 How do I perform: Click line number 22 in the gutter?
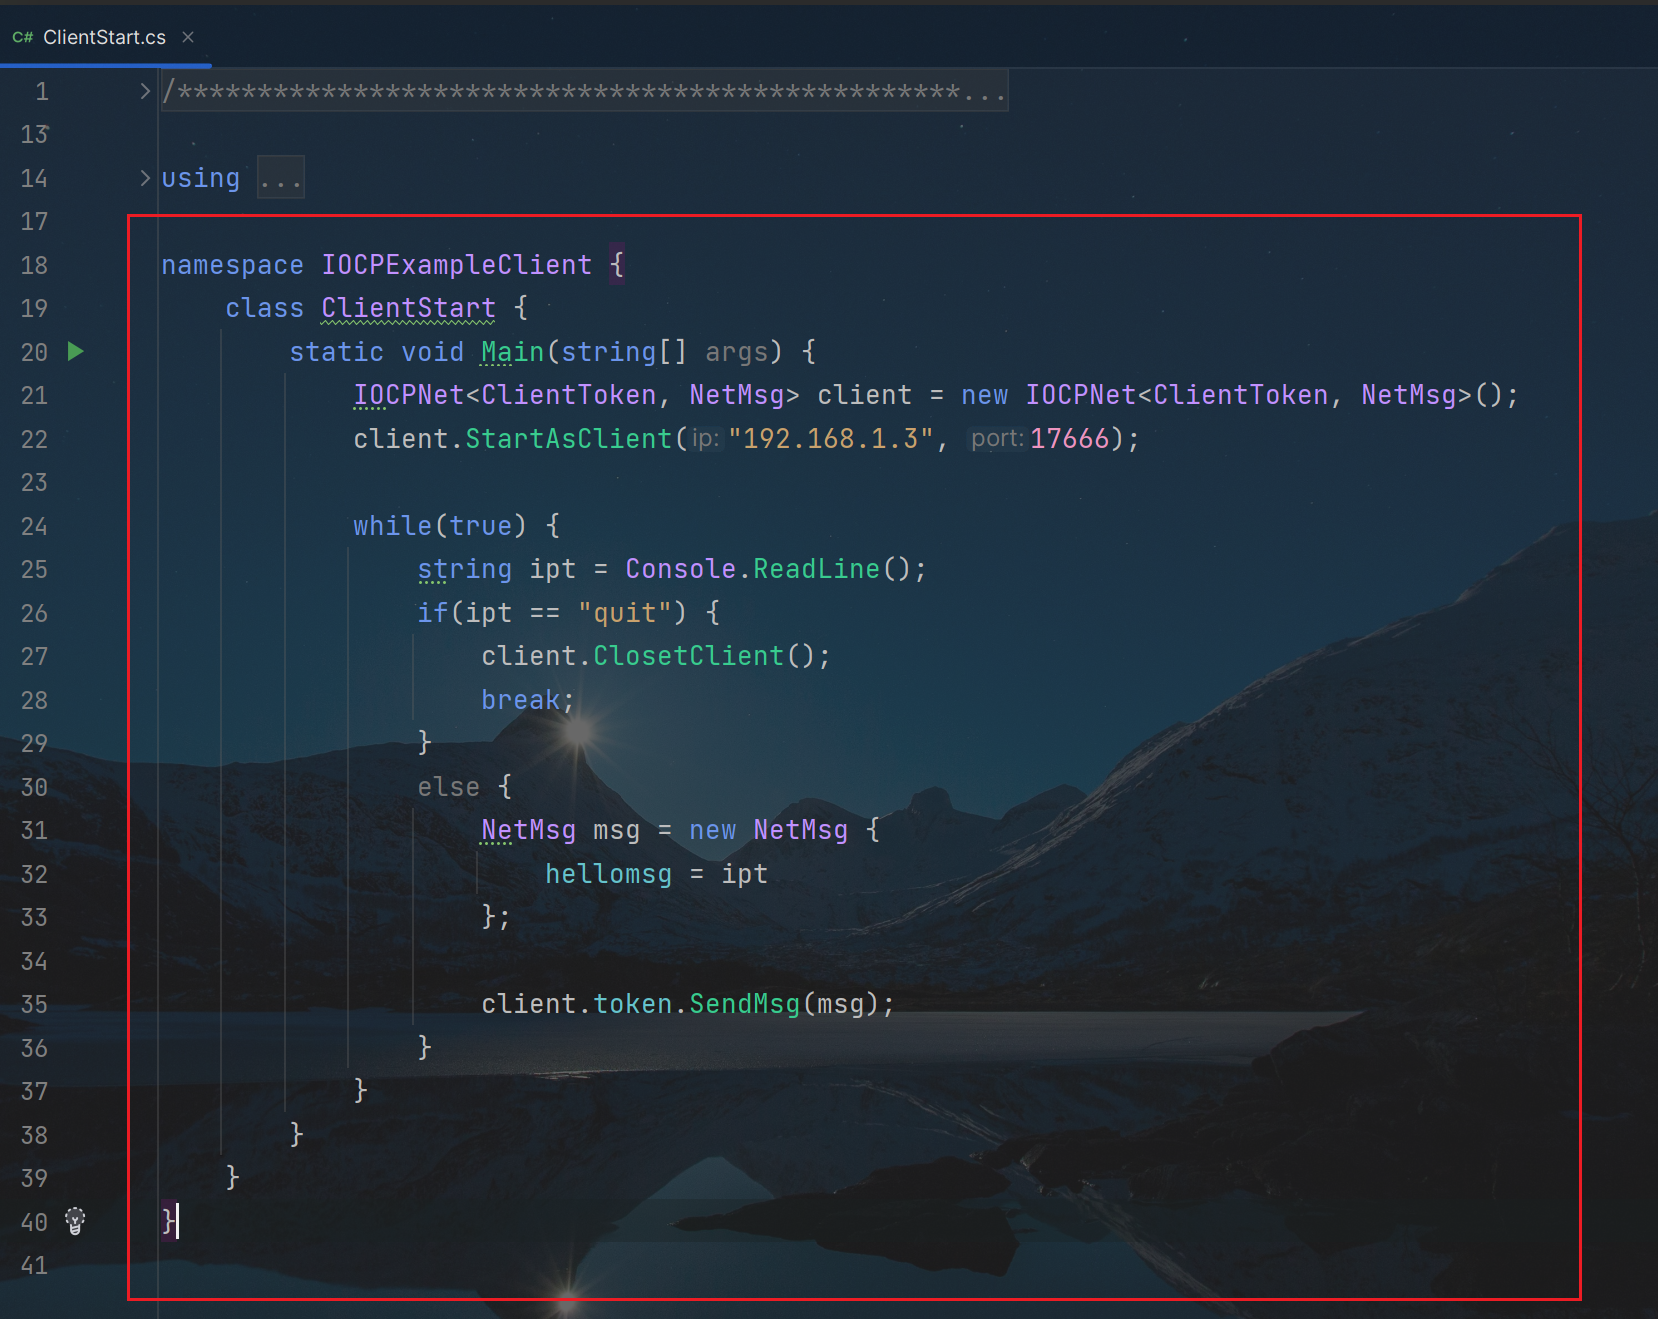pos(34,439)
